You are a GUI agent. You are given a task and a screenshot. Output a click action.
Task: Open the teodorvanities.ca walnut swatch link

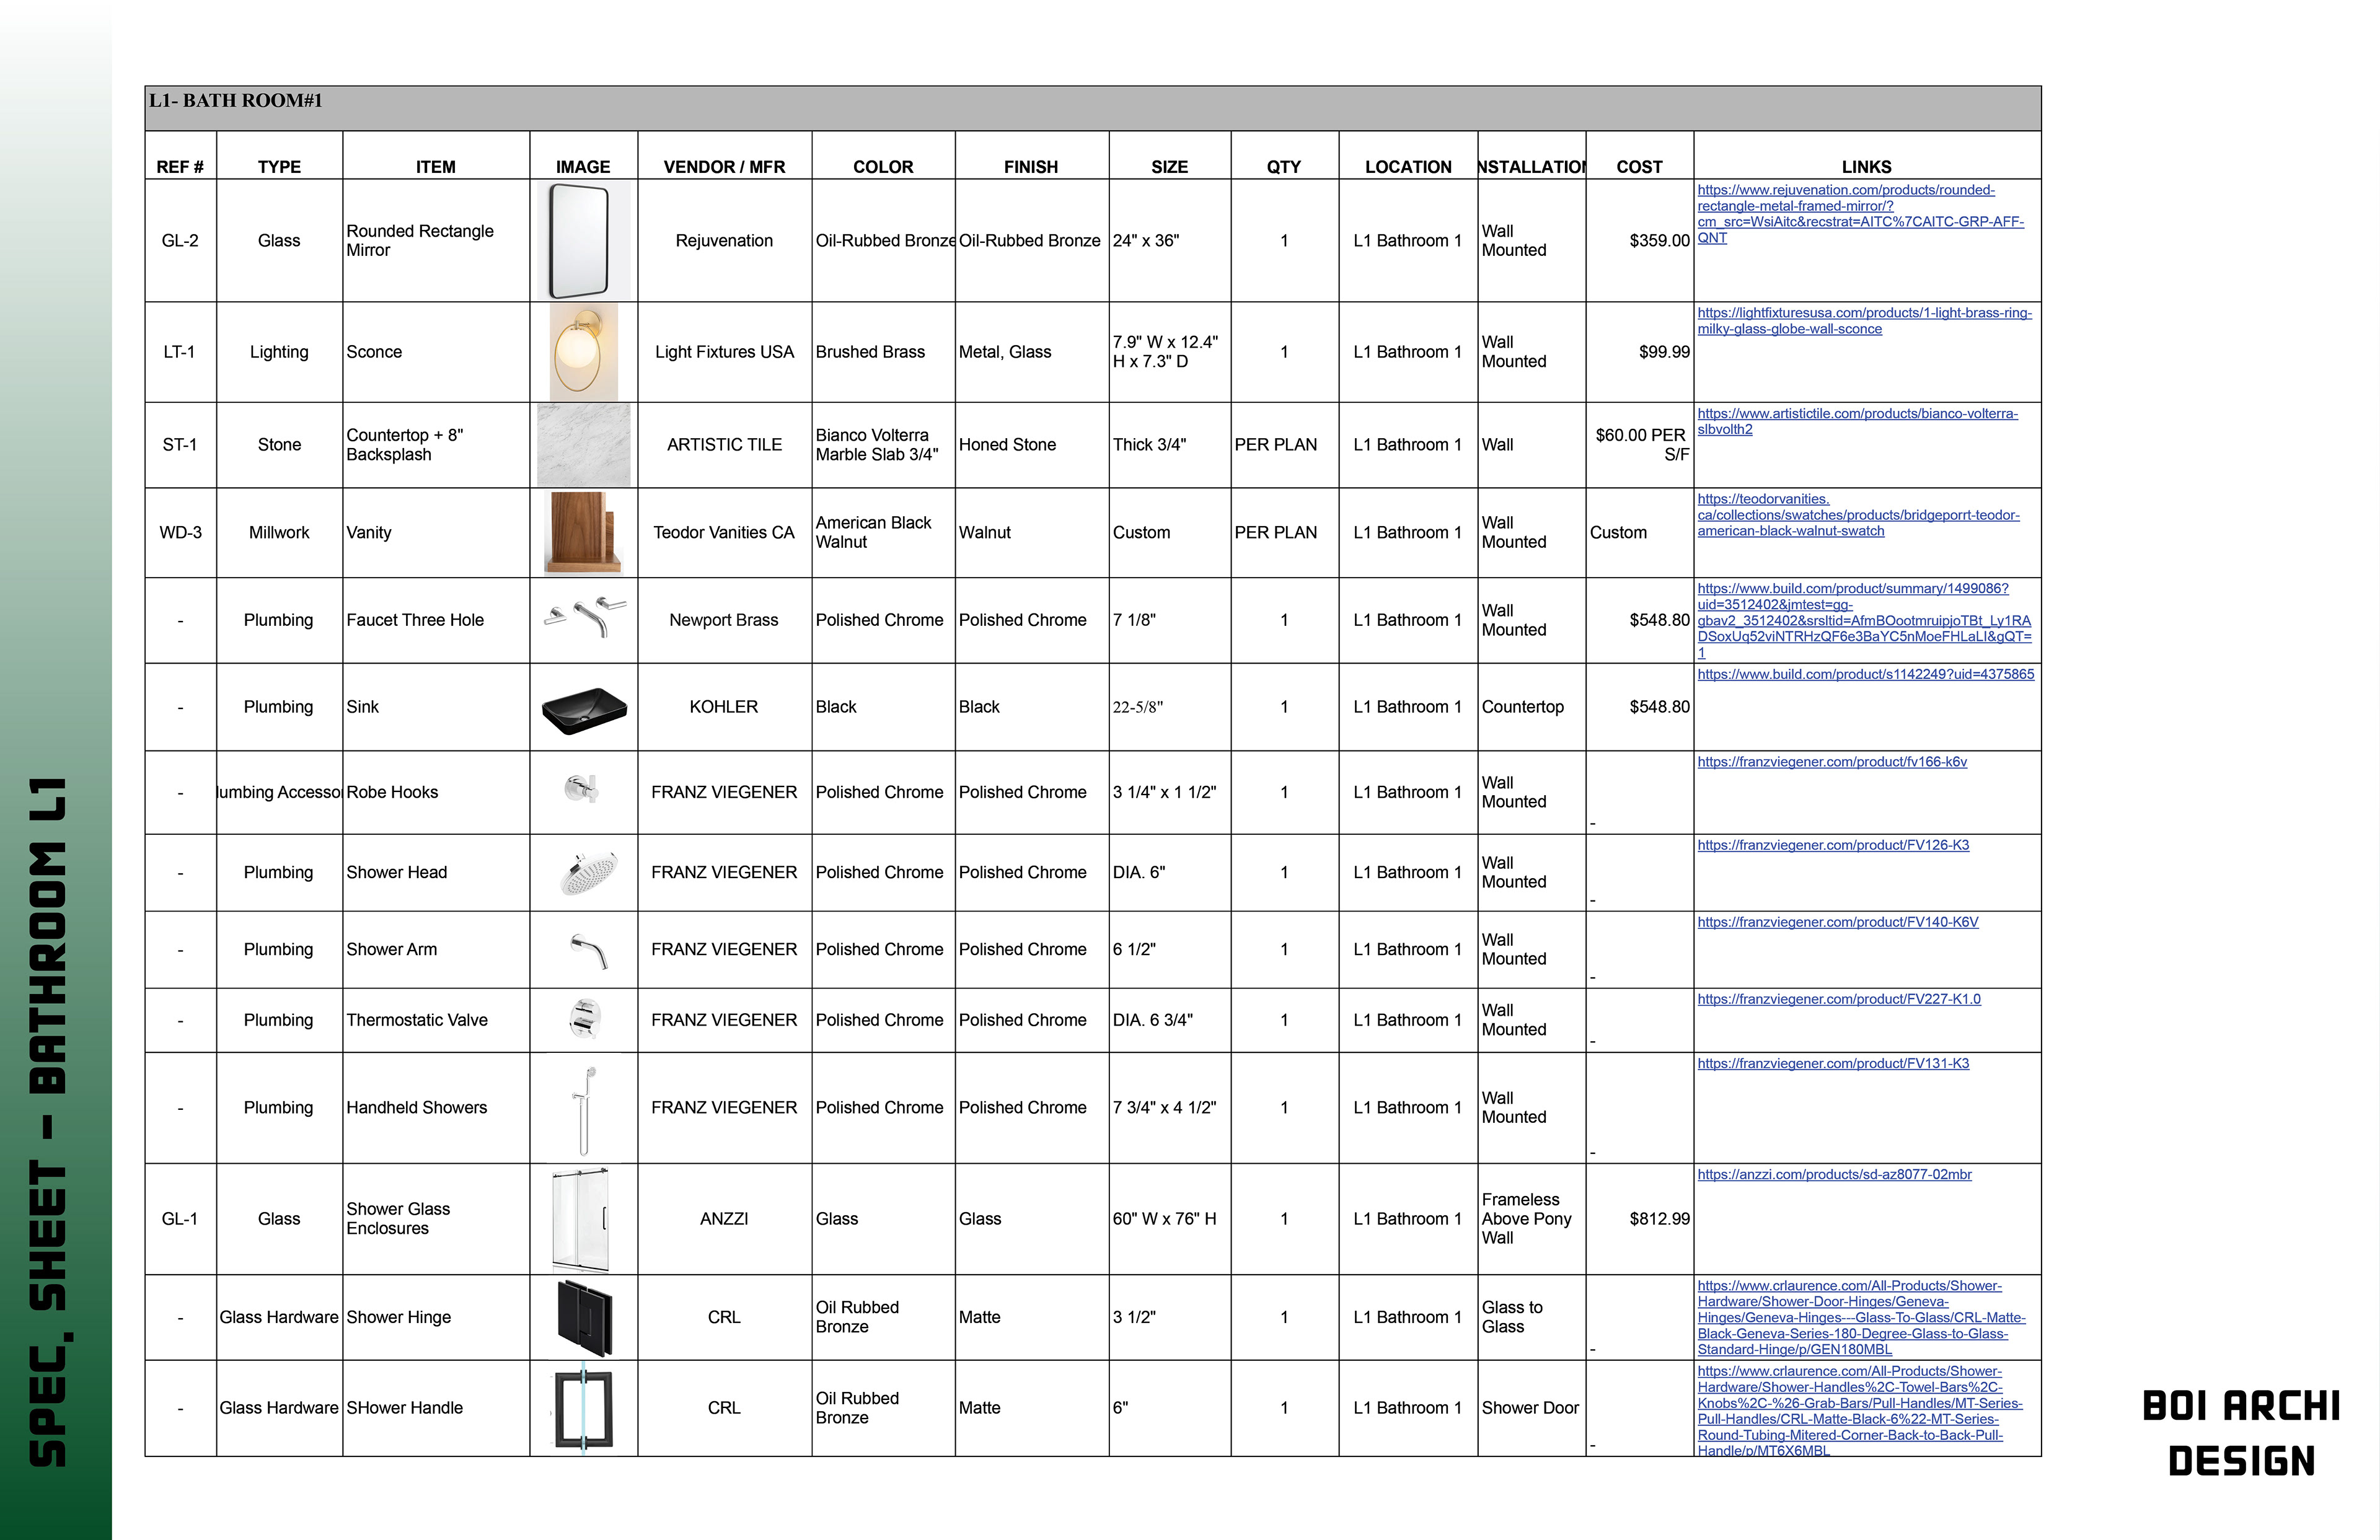1858,515
